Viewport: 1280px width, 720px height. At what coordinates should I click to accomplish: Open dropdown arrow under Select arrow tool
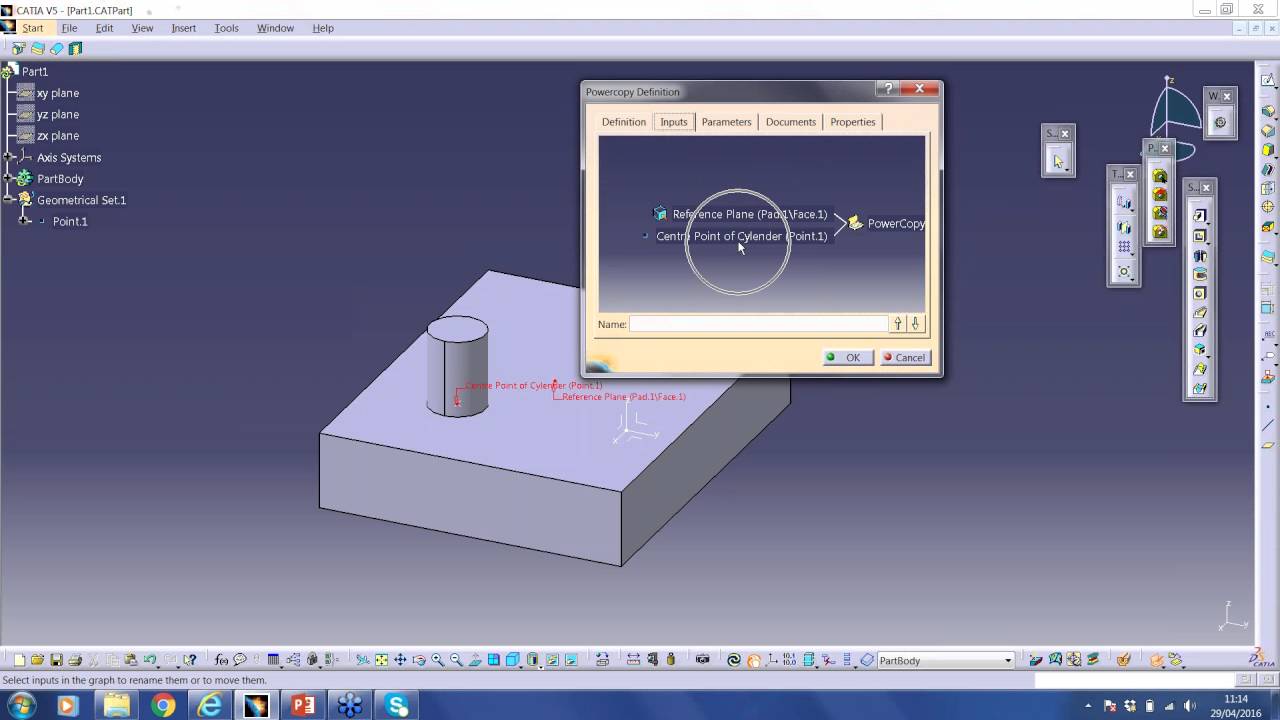point(1067,170)
